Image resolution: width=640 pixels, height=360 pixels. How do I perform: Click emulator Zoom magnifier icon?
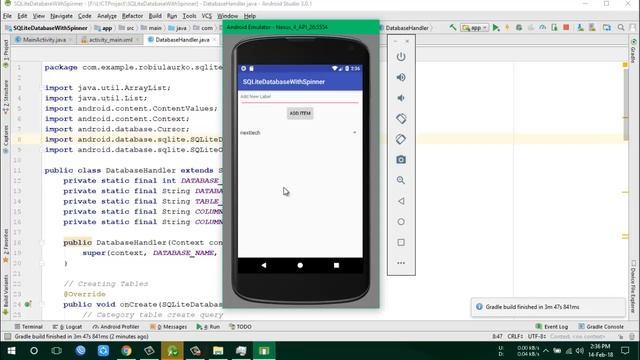coord(401,180)
